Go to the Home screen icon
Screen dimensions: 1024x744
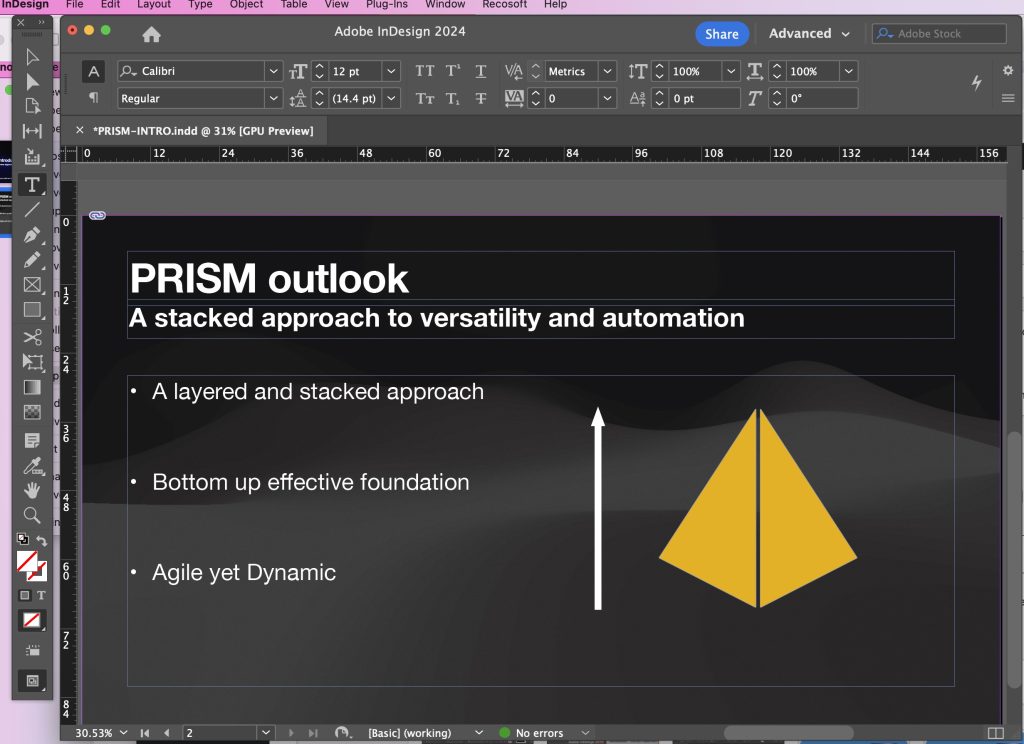pyautogui.click(x=151, y=35)
